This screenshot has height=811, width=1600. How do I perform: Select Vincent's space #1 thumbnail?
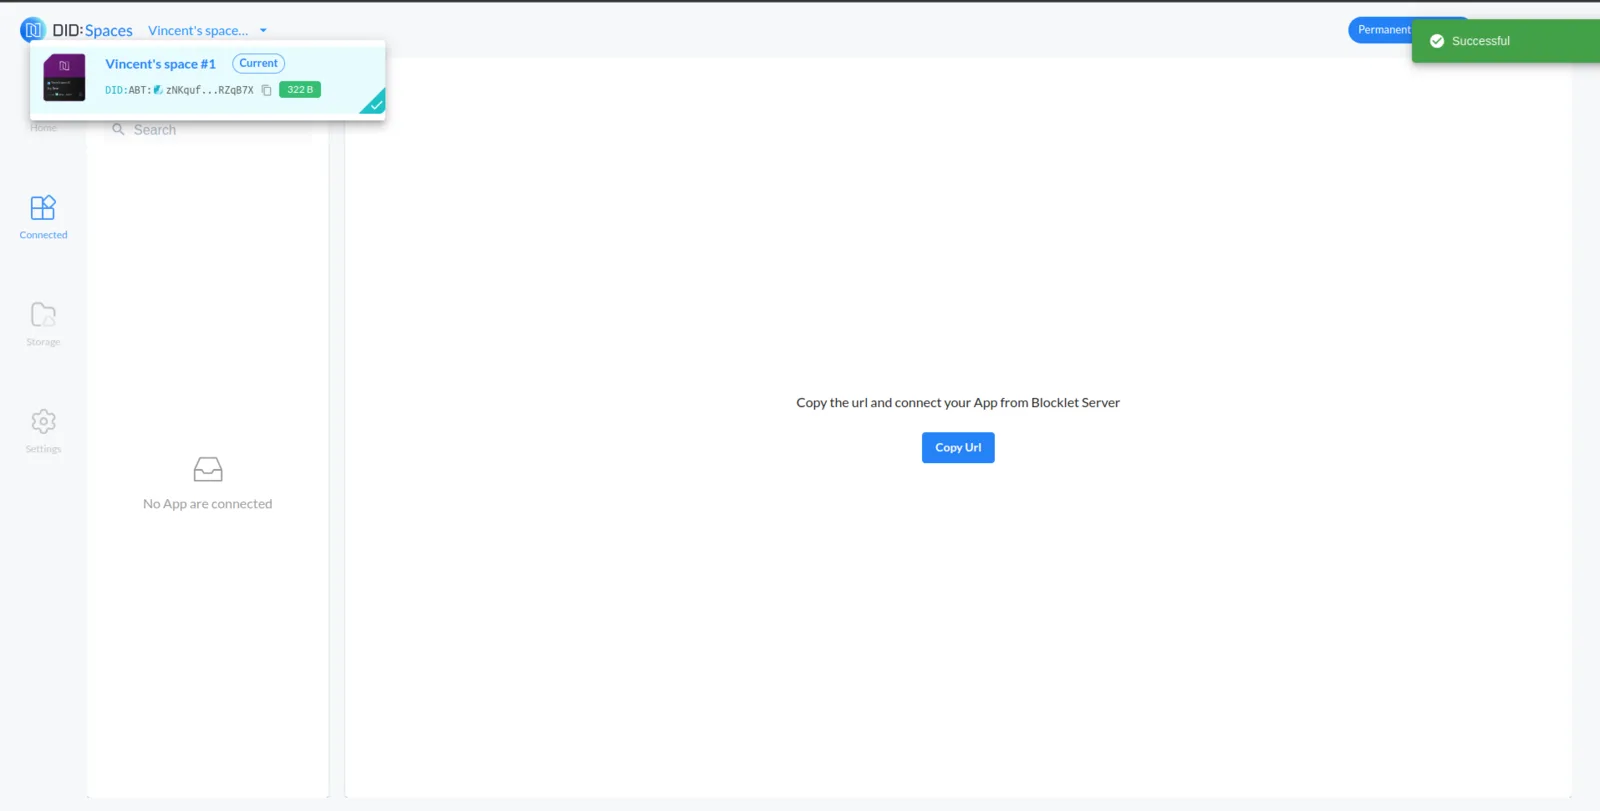pos(65,77)
